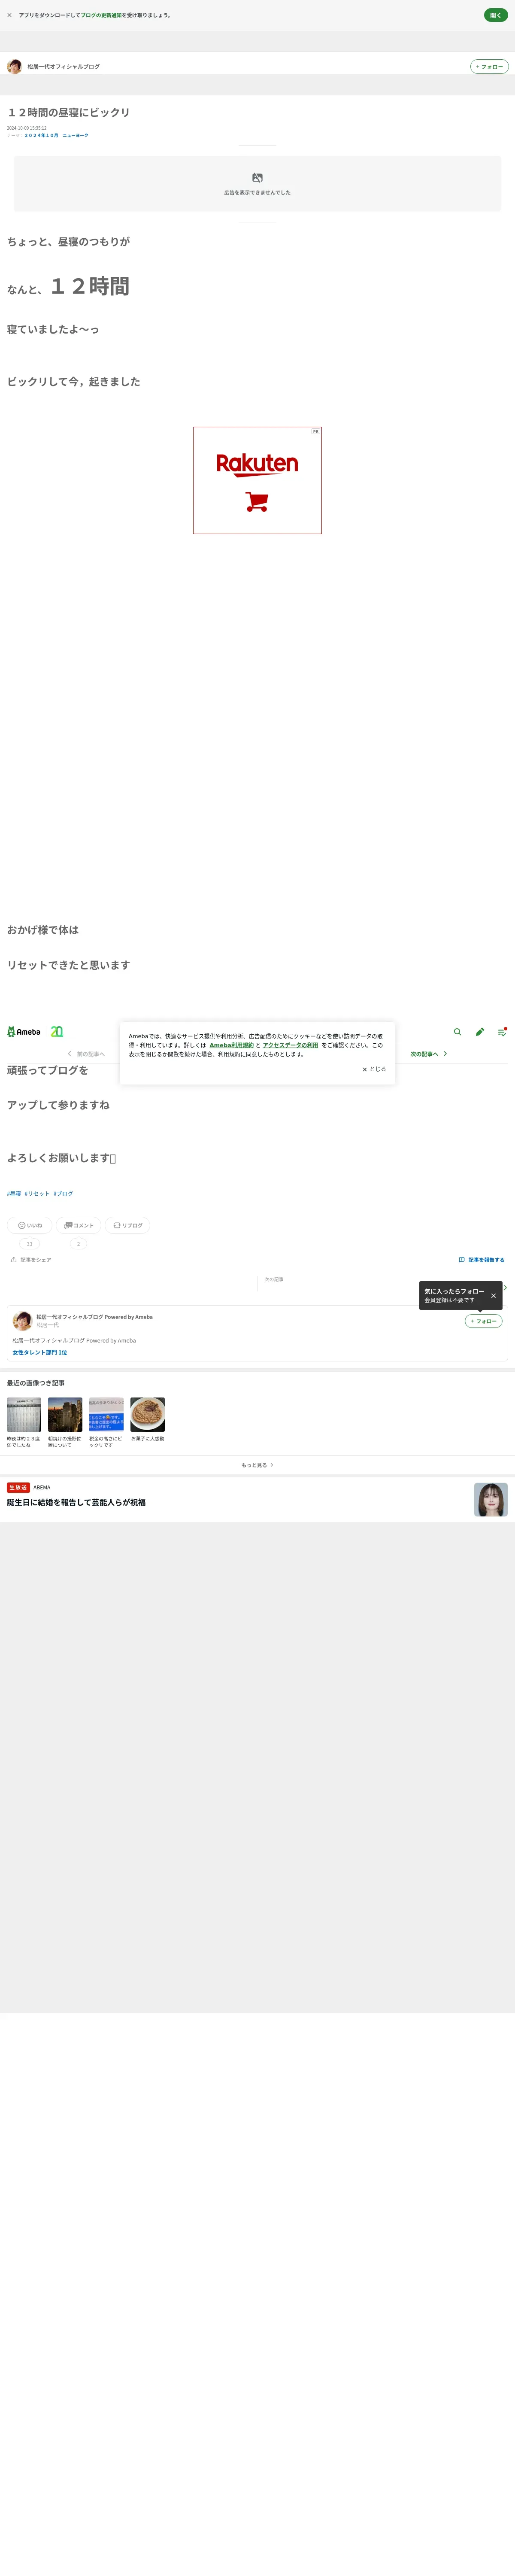The image size is (515, 2576).
Task: Open the コメント button
Action: [x=79, y=1225]
